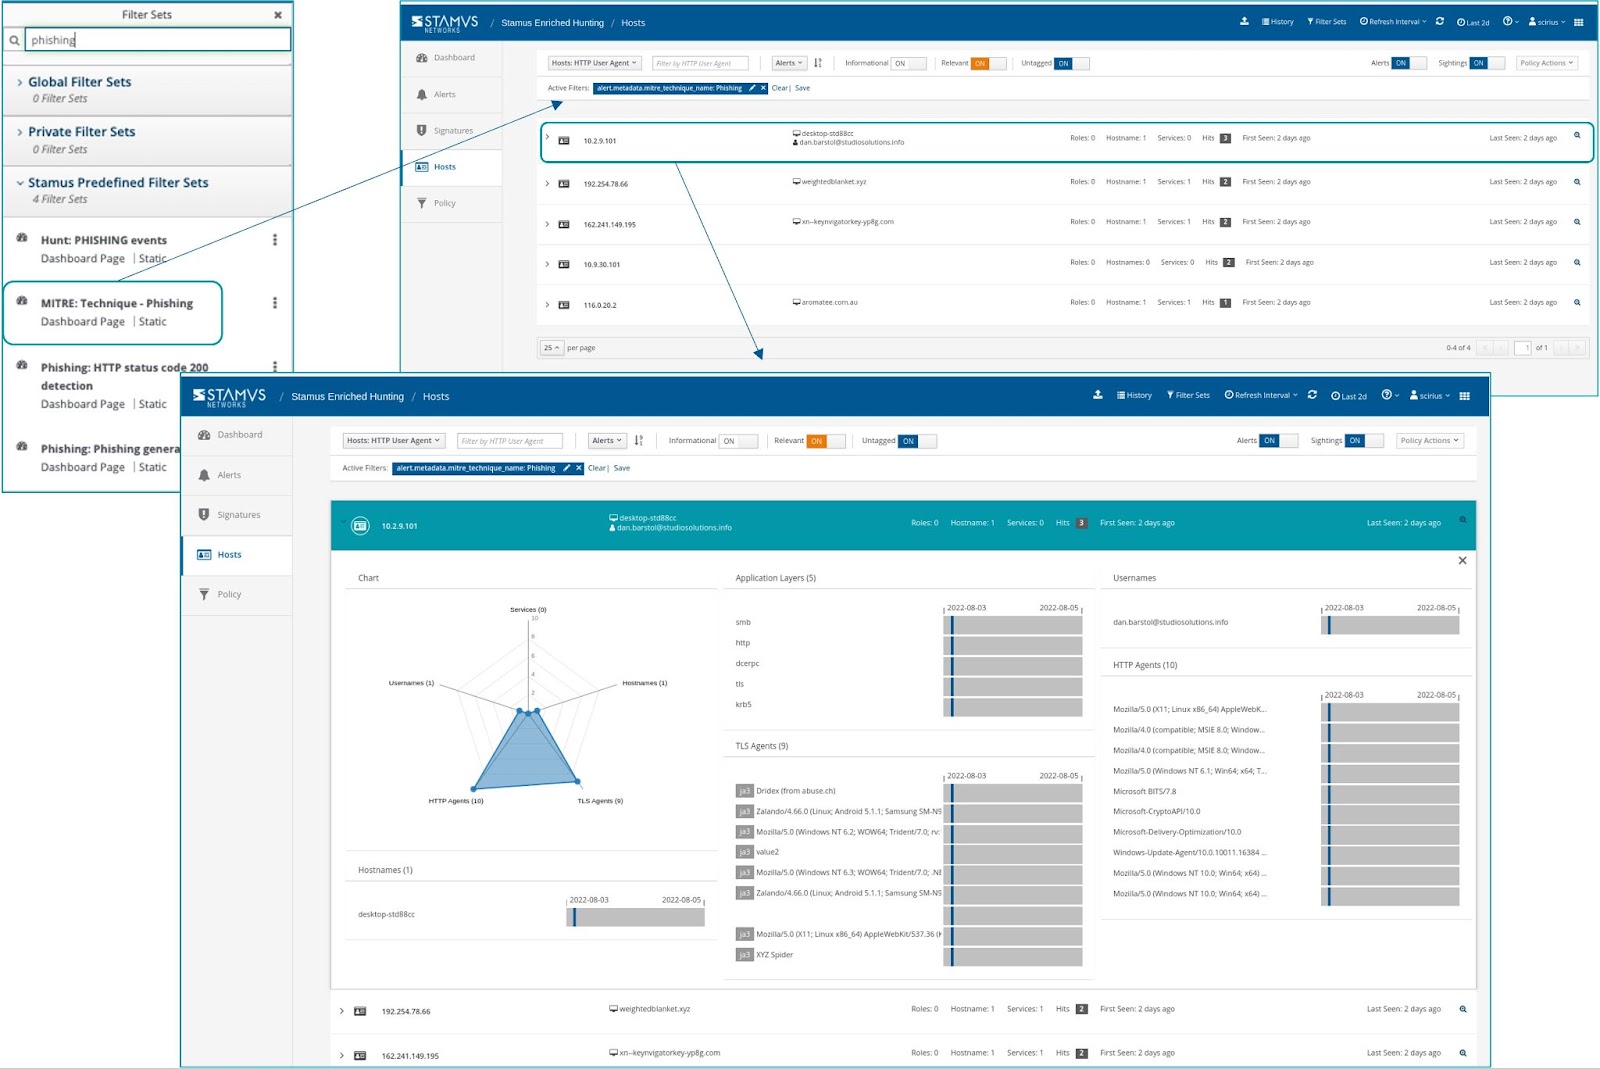Close the Filter Sets panel
1600x1069 pixels.
point(278,15)
